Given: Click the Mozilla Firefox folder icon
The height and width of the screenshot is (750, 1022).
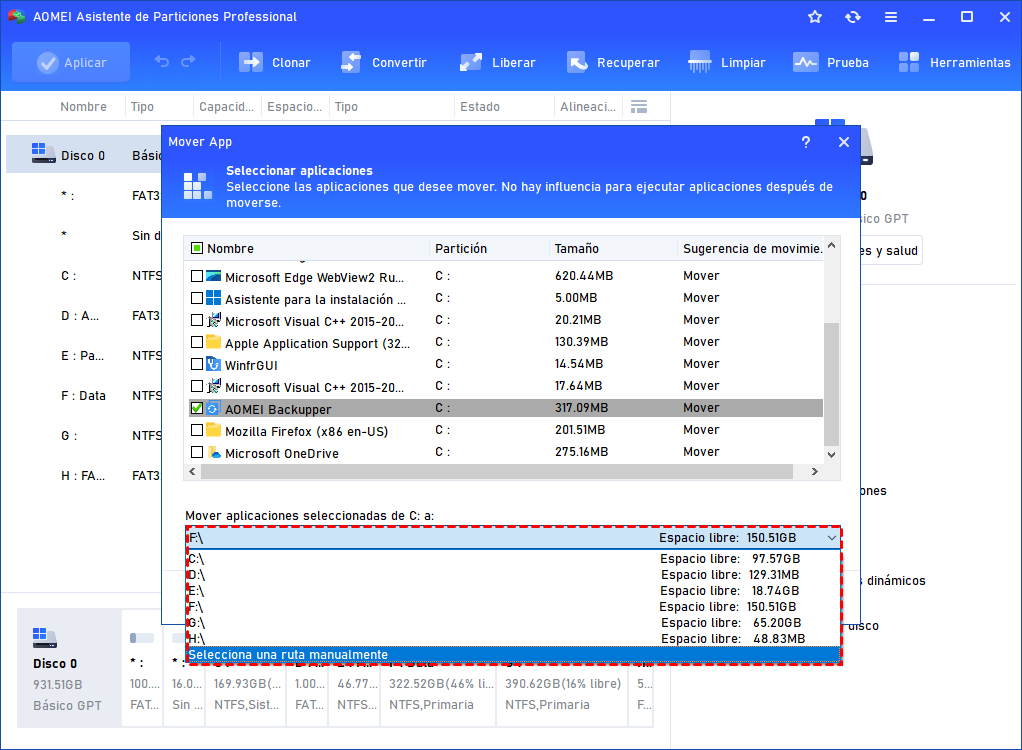Looking at the screenshot, I should point(213,430).
